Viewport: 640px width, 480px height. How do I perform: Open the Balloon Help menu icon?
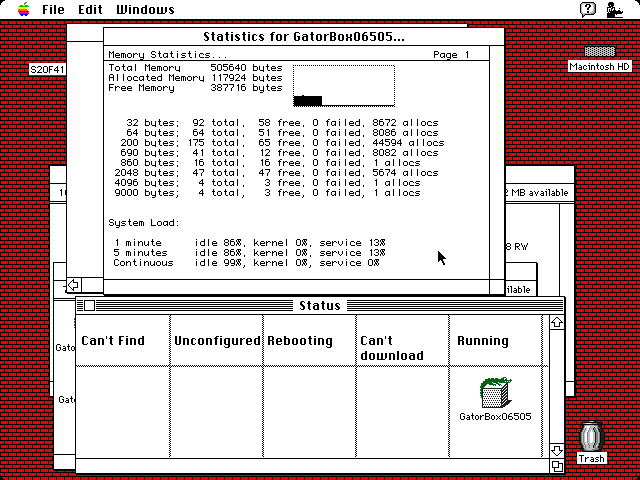tap(588, 9)
